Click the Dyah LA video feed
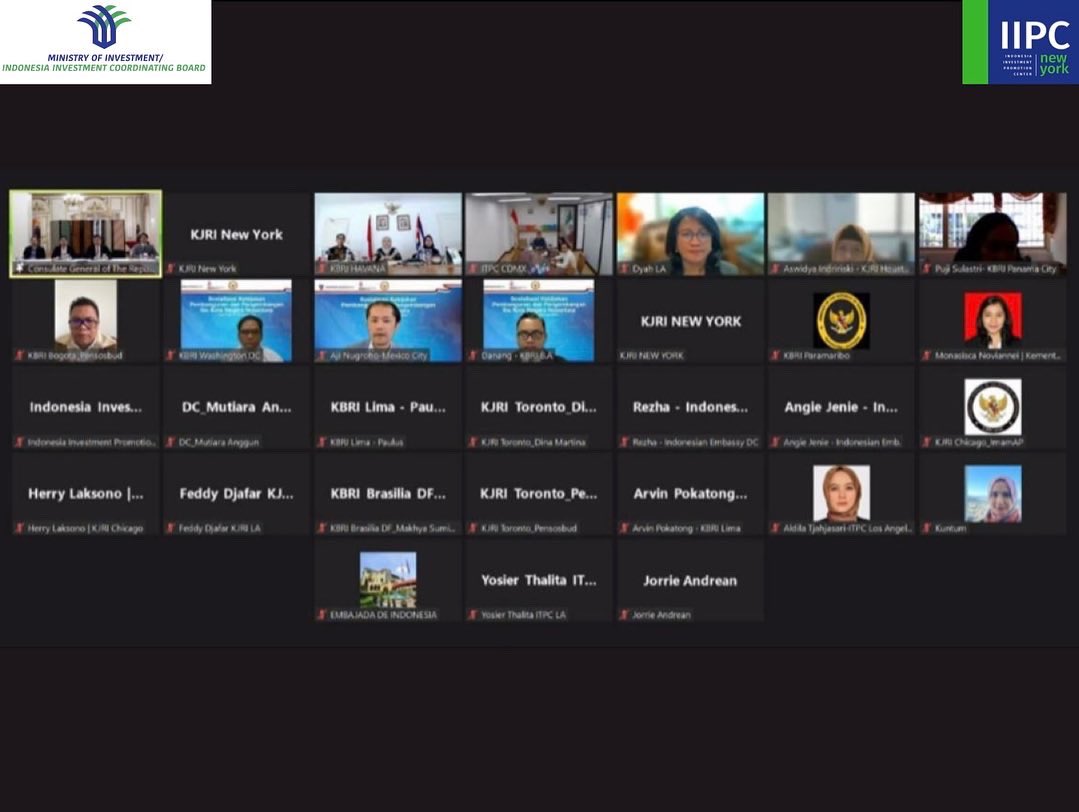 coord(690,234)
